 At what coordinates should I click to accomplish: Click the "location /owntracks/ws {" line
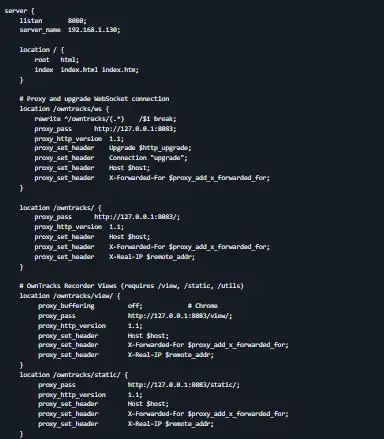coord(64,109)
